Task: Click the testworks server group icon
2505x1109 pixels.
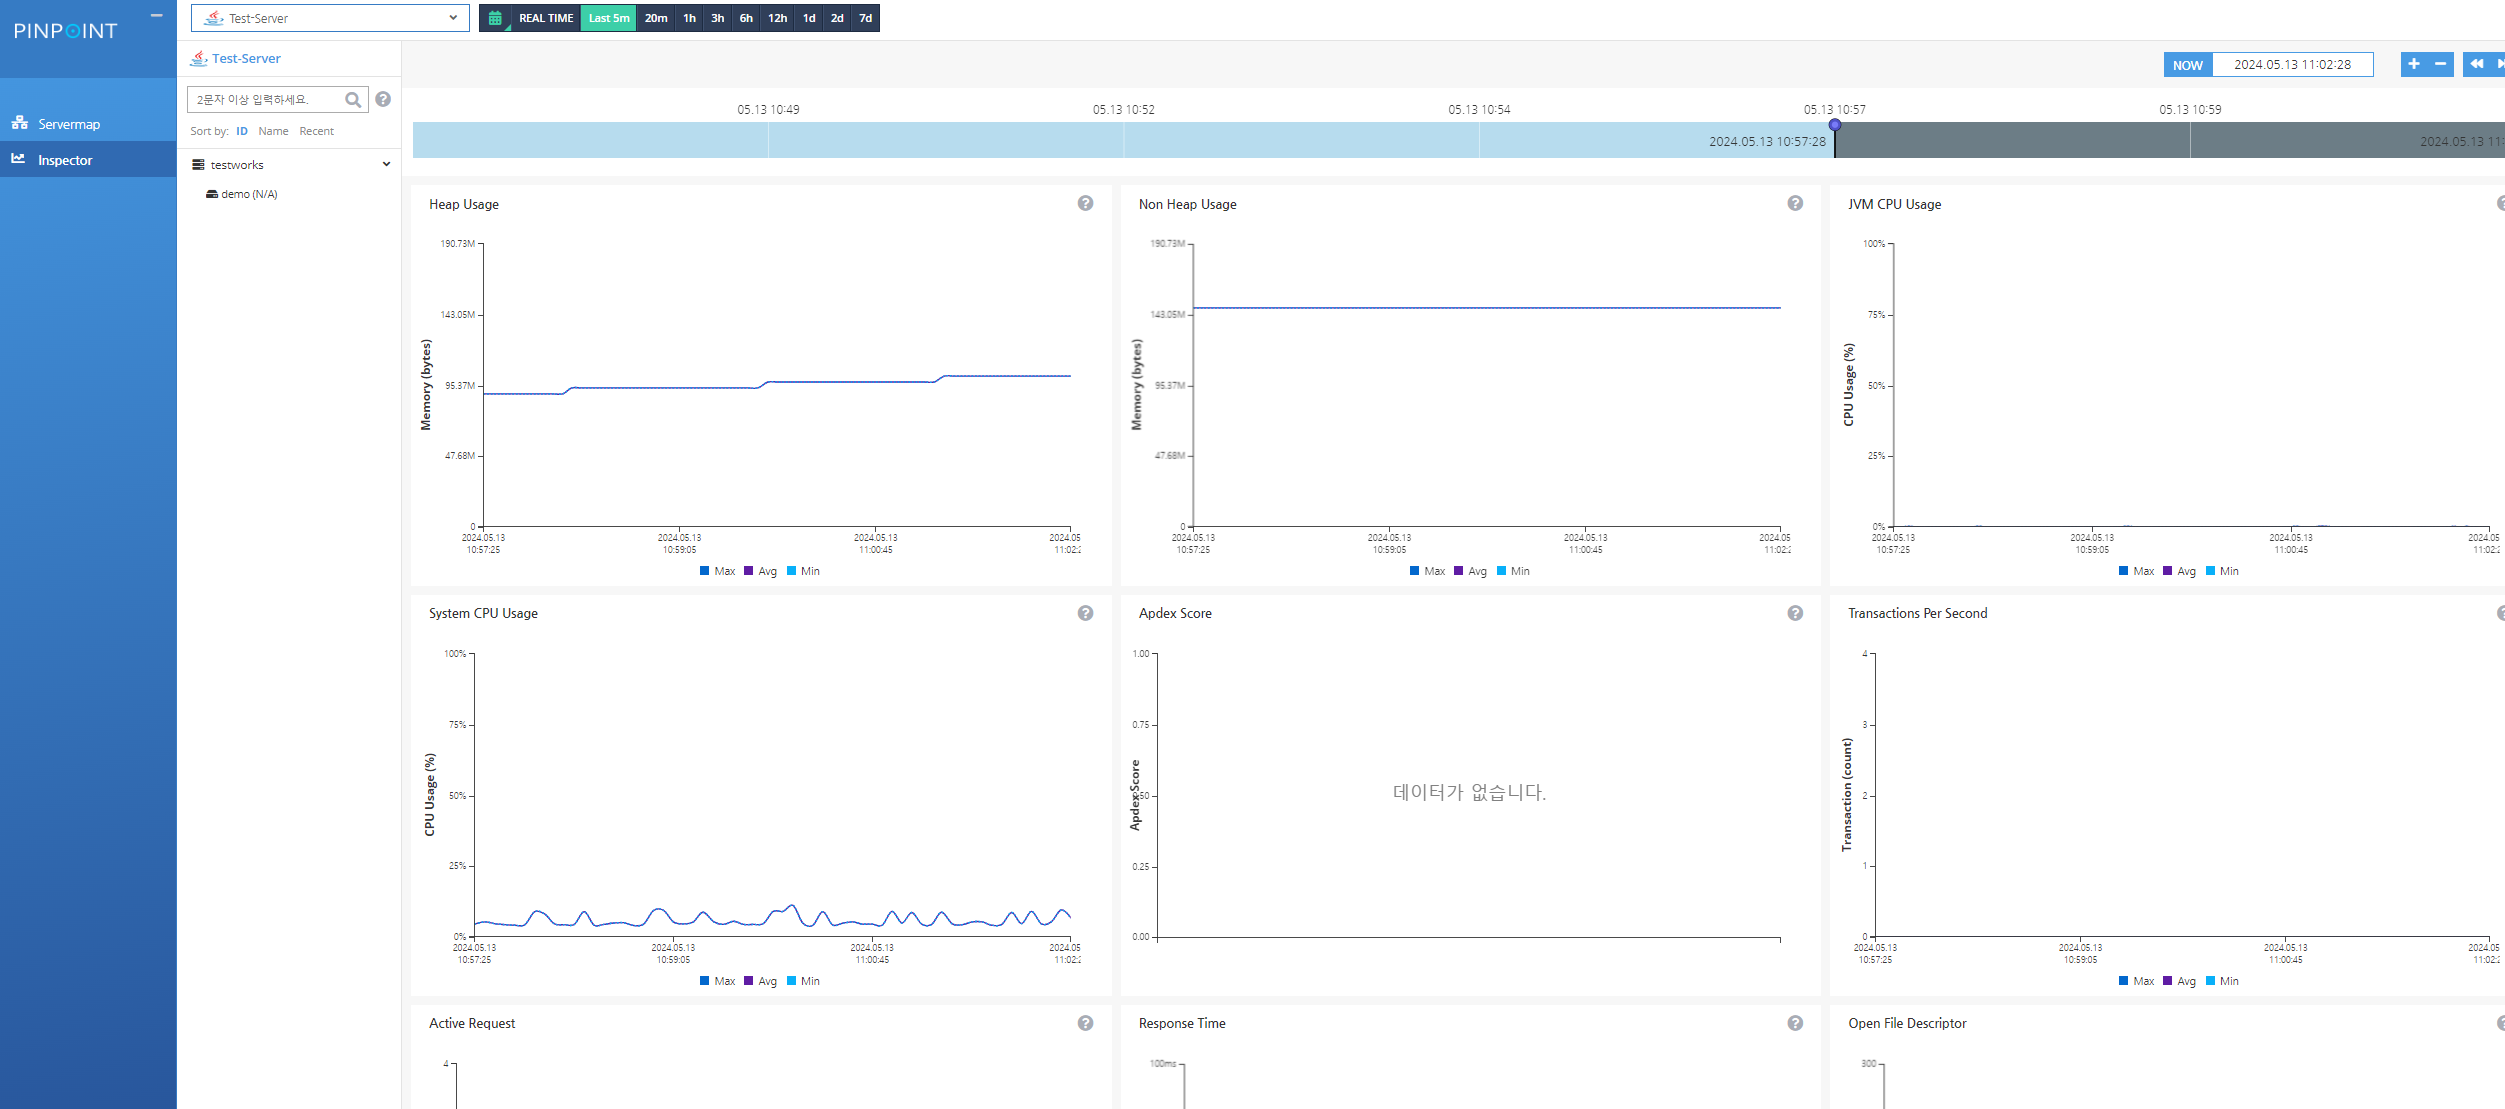Action: pyautogui.click(x=198, y=165)
